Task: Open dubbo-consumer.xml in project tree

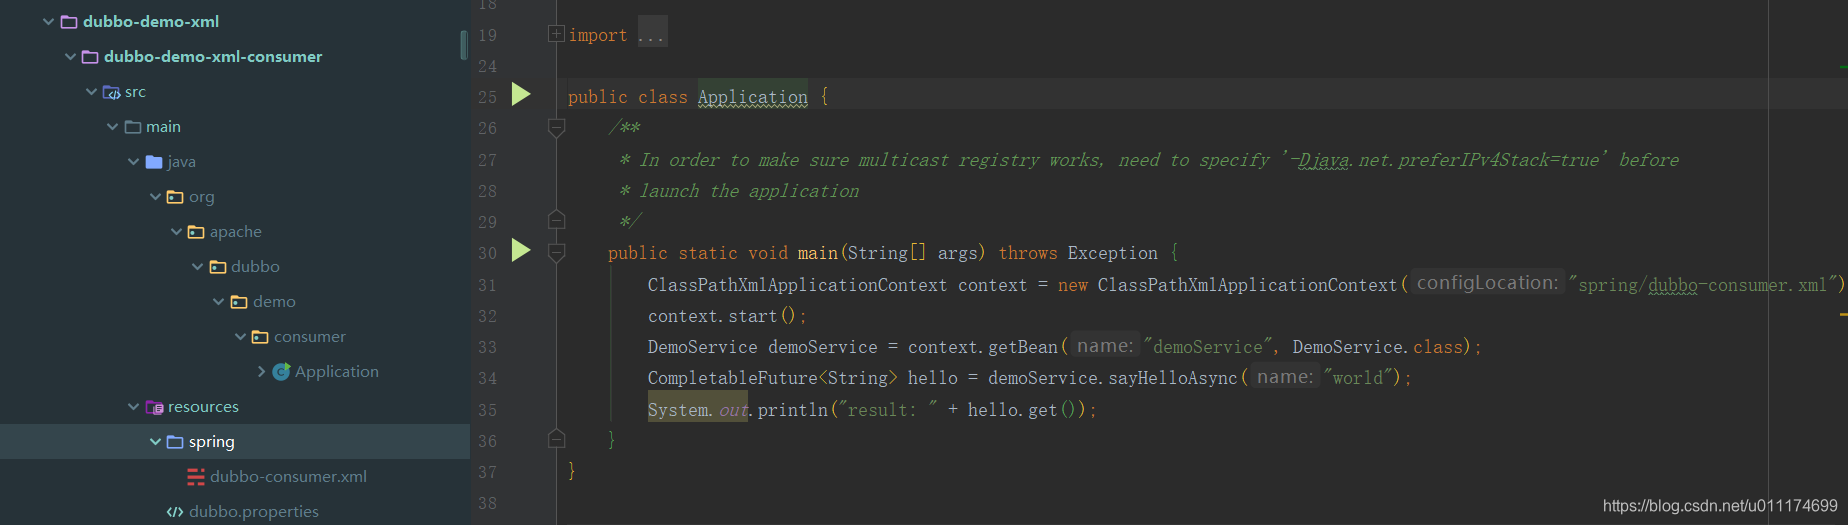Action: pyautogui.click(x=288, y=476)
